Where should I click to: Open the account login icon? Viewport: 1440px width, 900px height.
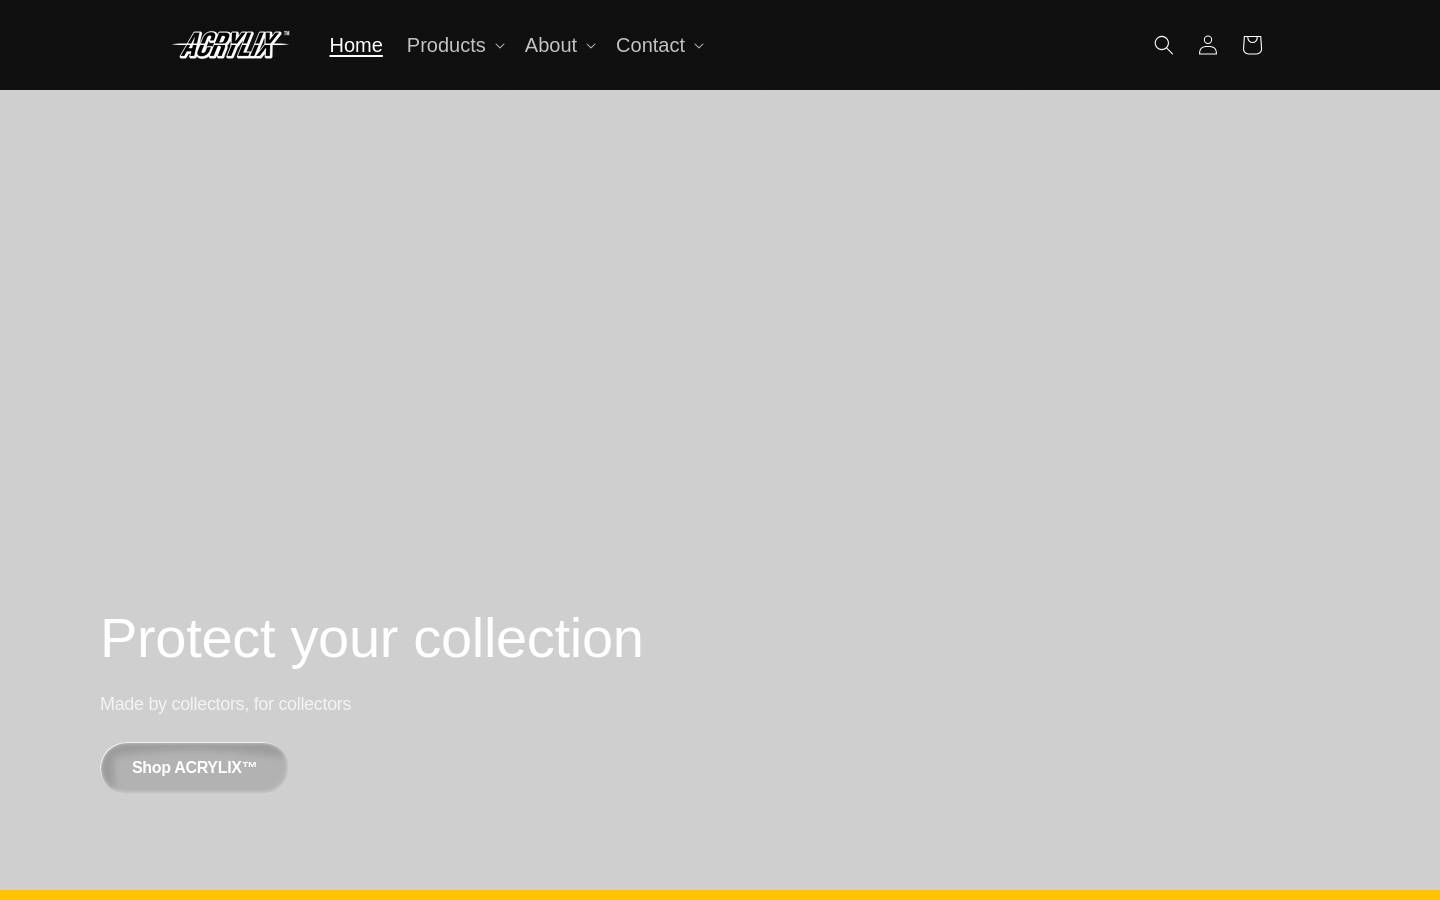click(1207, 45)
